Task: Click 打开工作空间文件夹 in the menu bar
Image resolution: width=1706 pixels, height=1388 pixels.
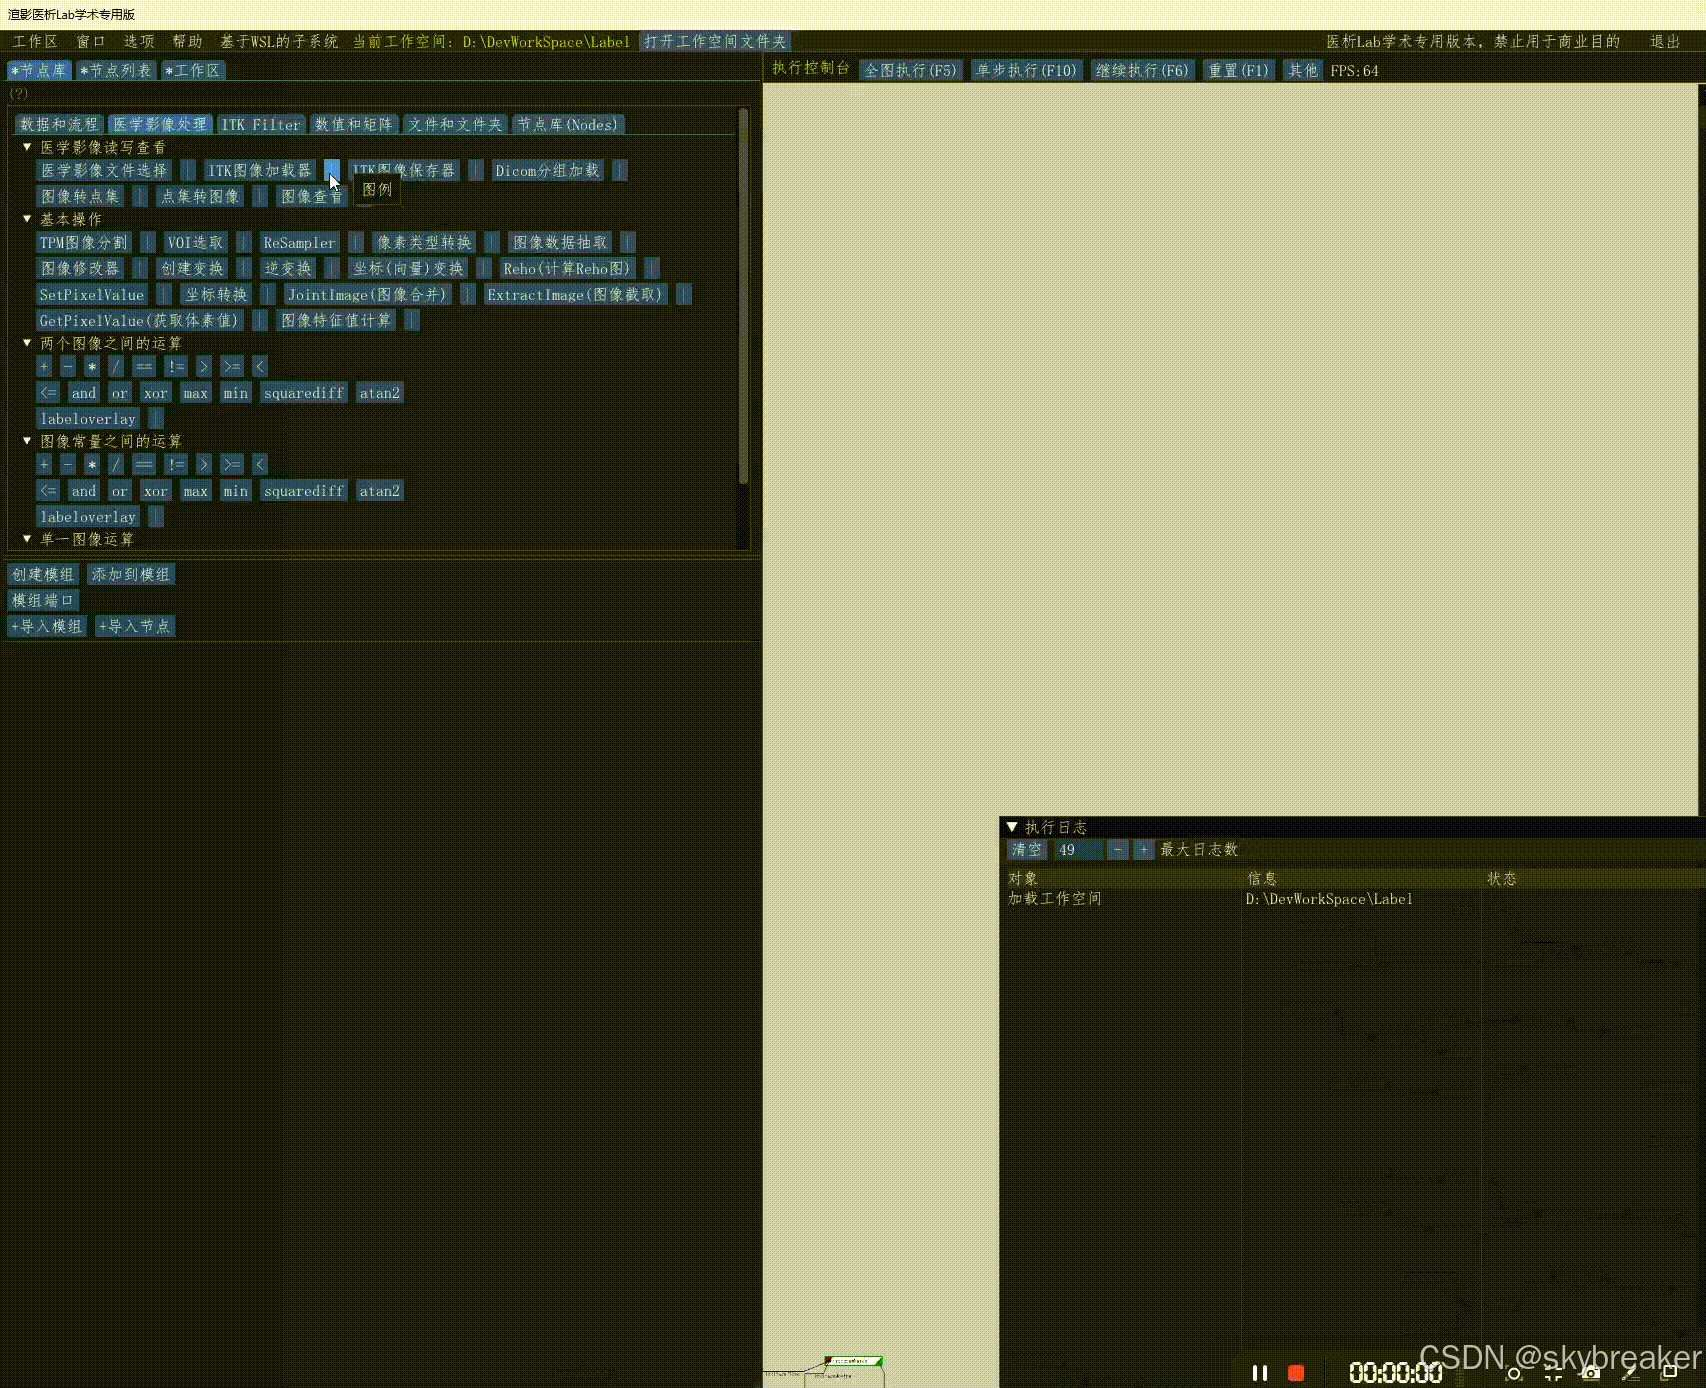Action: point(715,42)
